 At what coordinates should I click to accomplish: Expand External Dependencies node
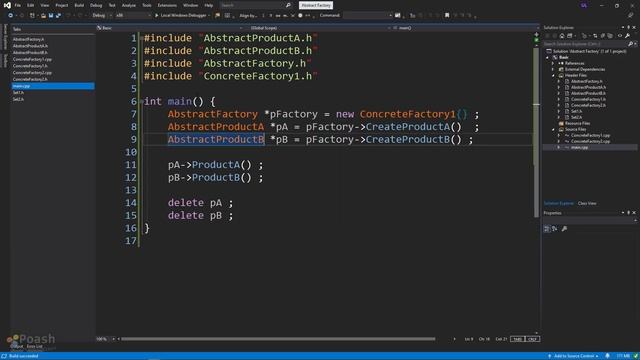click(553, 69)
